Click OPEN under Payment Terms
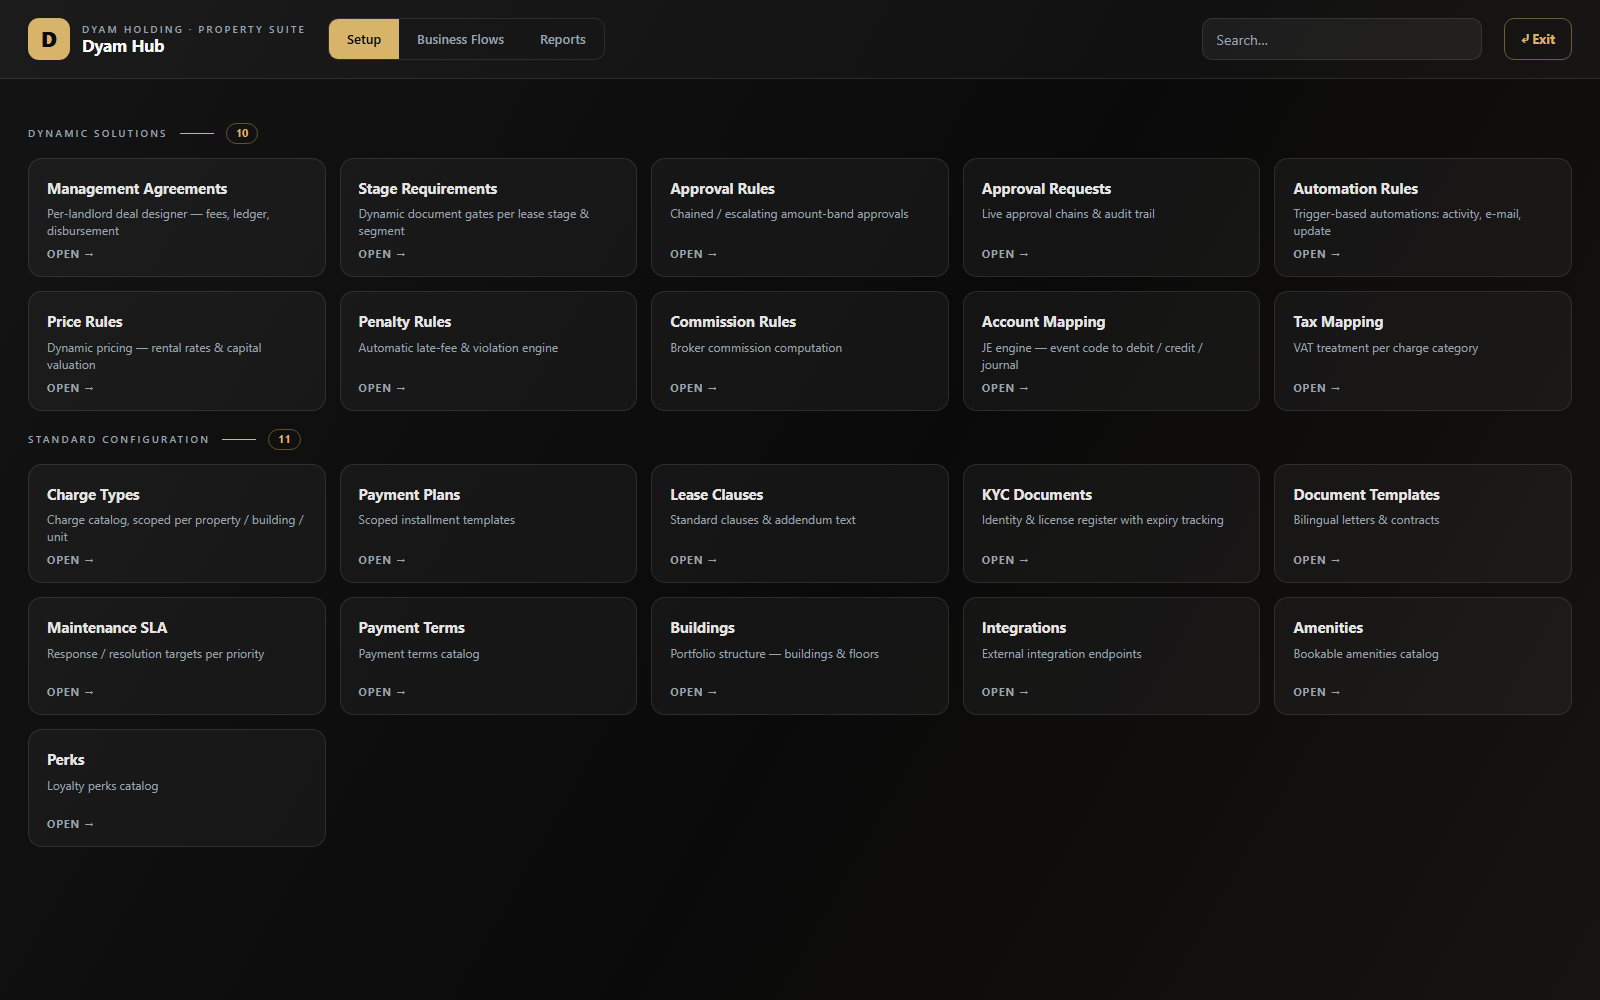 coord(382,692)
